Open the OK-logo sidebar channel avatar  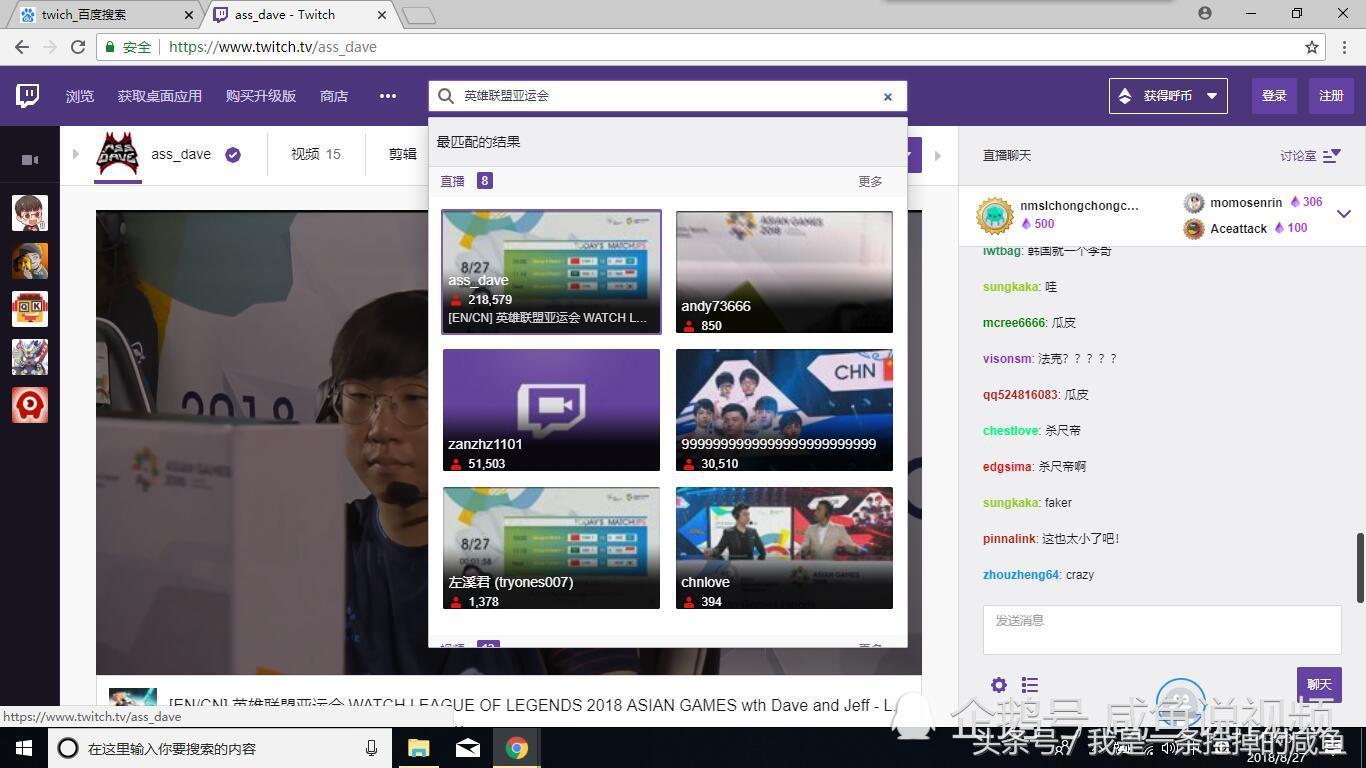(x=30, y=309)
